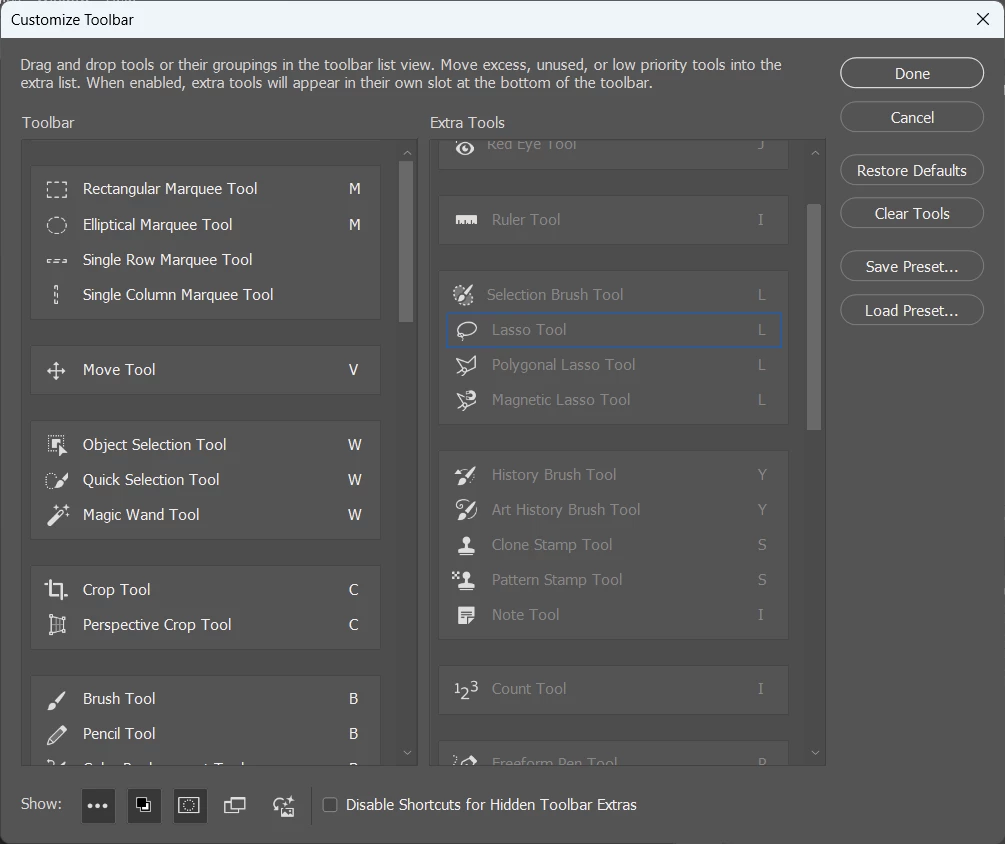Viewport: 1005px width, 844px height.
Task: Click Restore Defaults
Action: (x=912, y=170)
